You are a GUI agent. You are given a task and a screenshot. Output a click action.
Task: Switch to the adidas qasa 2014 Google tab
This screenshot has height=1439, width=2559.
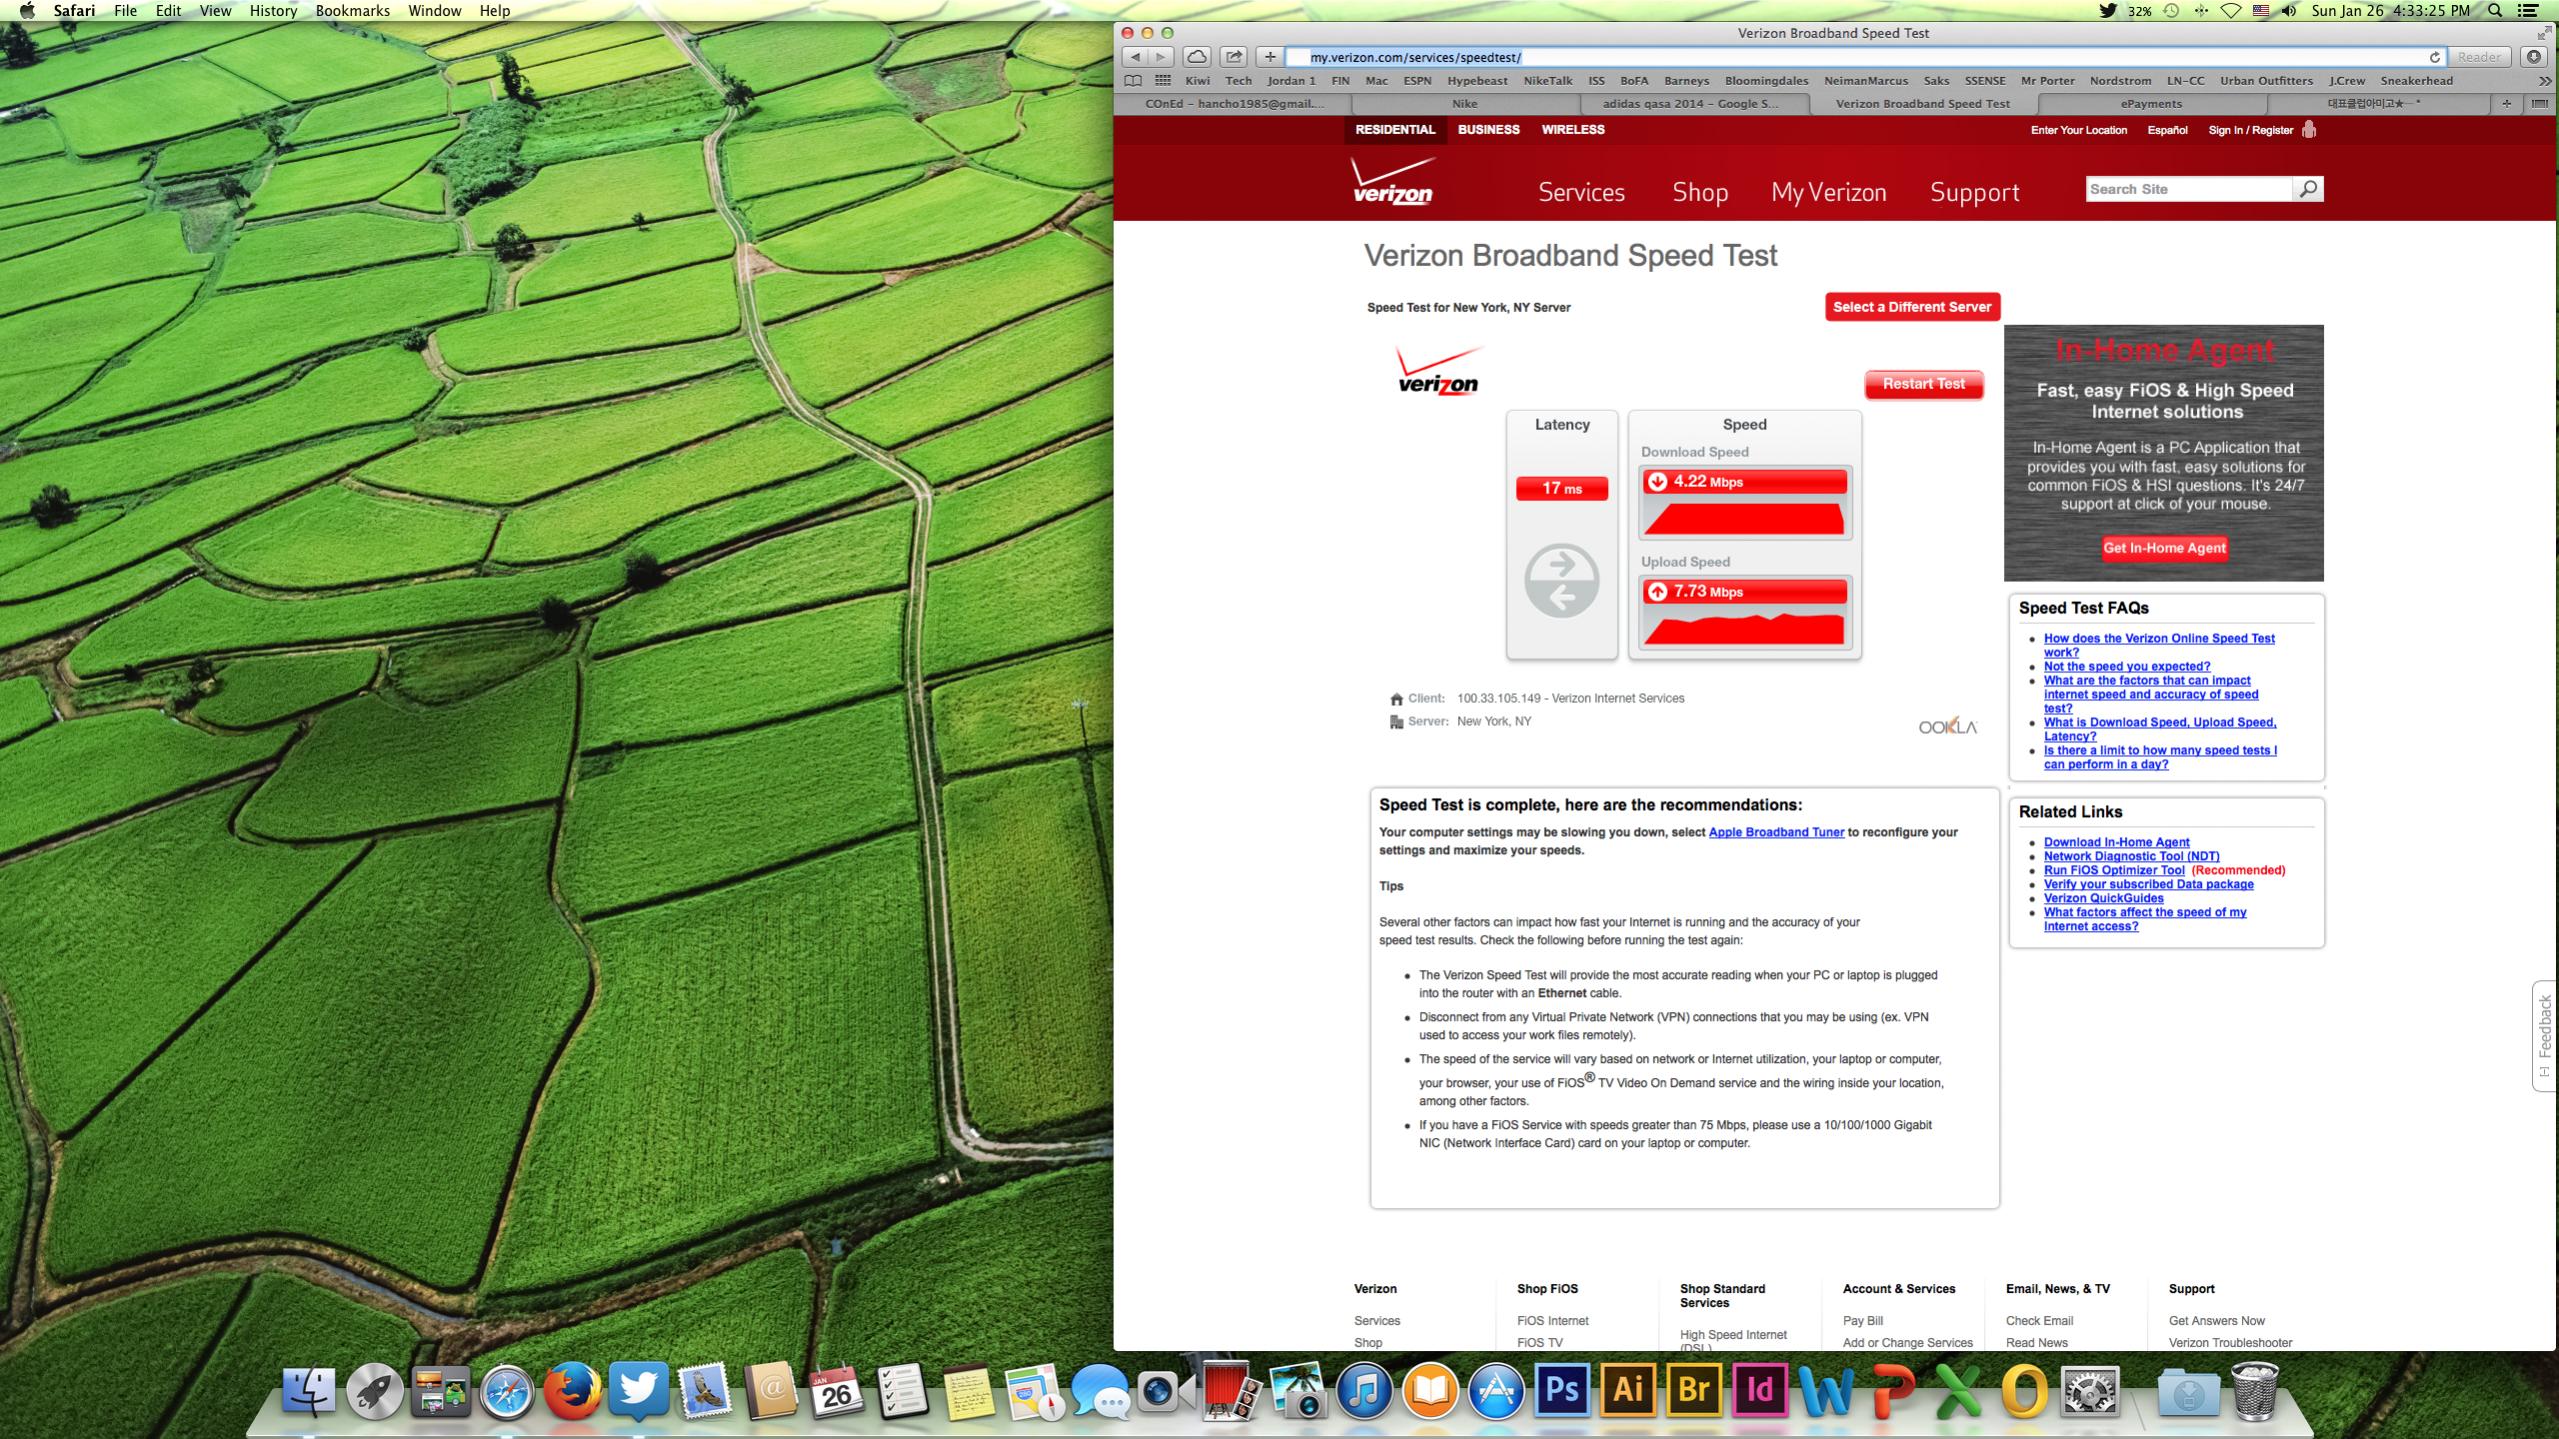pyautogui.click(x=1694, y=104)
